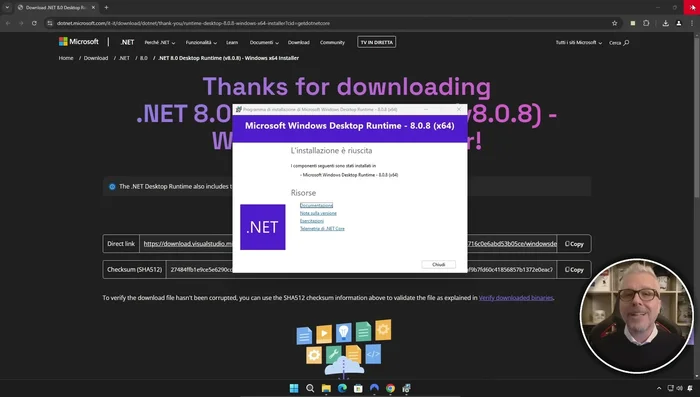Click the info icon beside the Desktop Runtime note
Screen dimensions: 700x397
click(x=112, y=187)
